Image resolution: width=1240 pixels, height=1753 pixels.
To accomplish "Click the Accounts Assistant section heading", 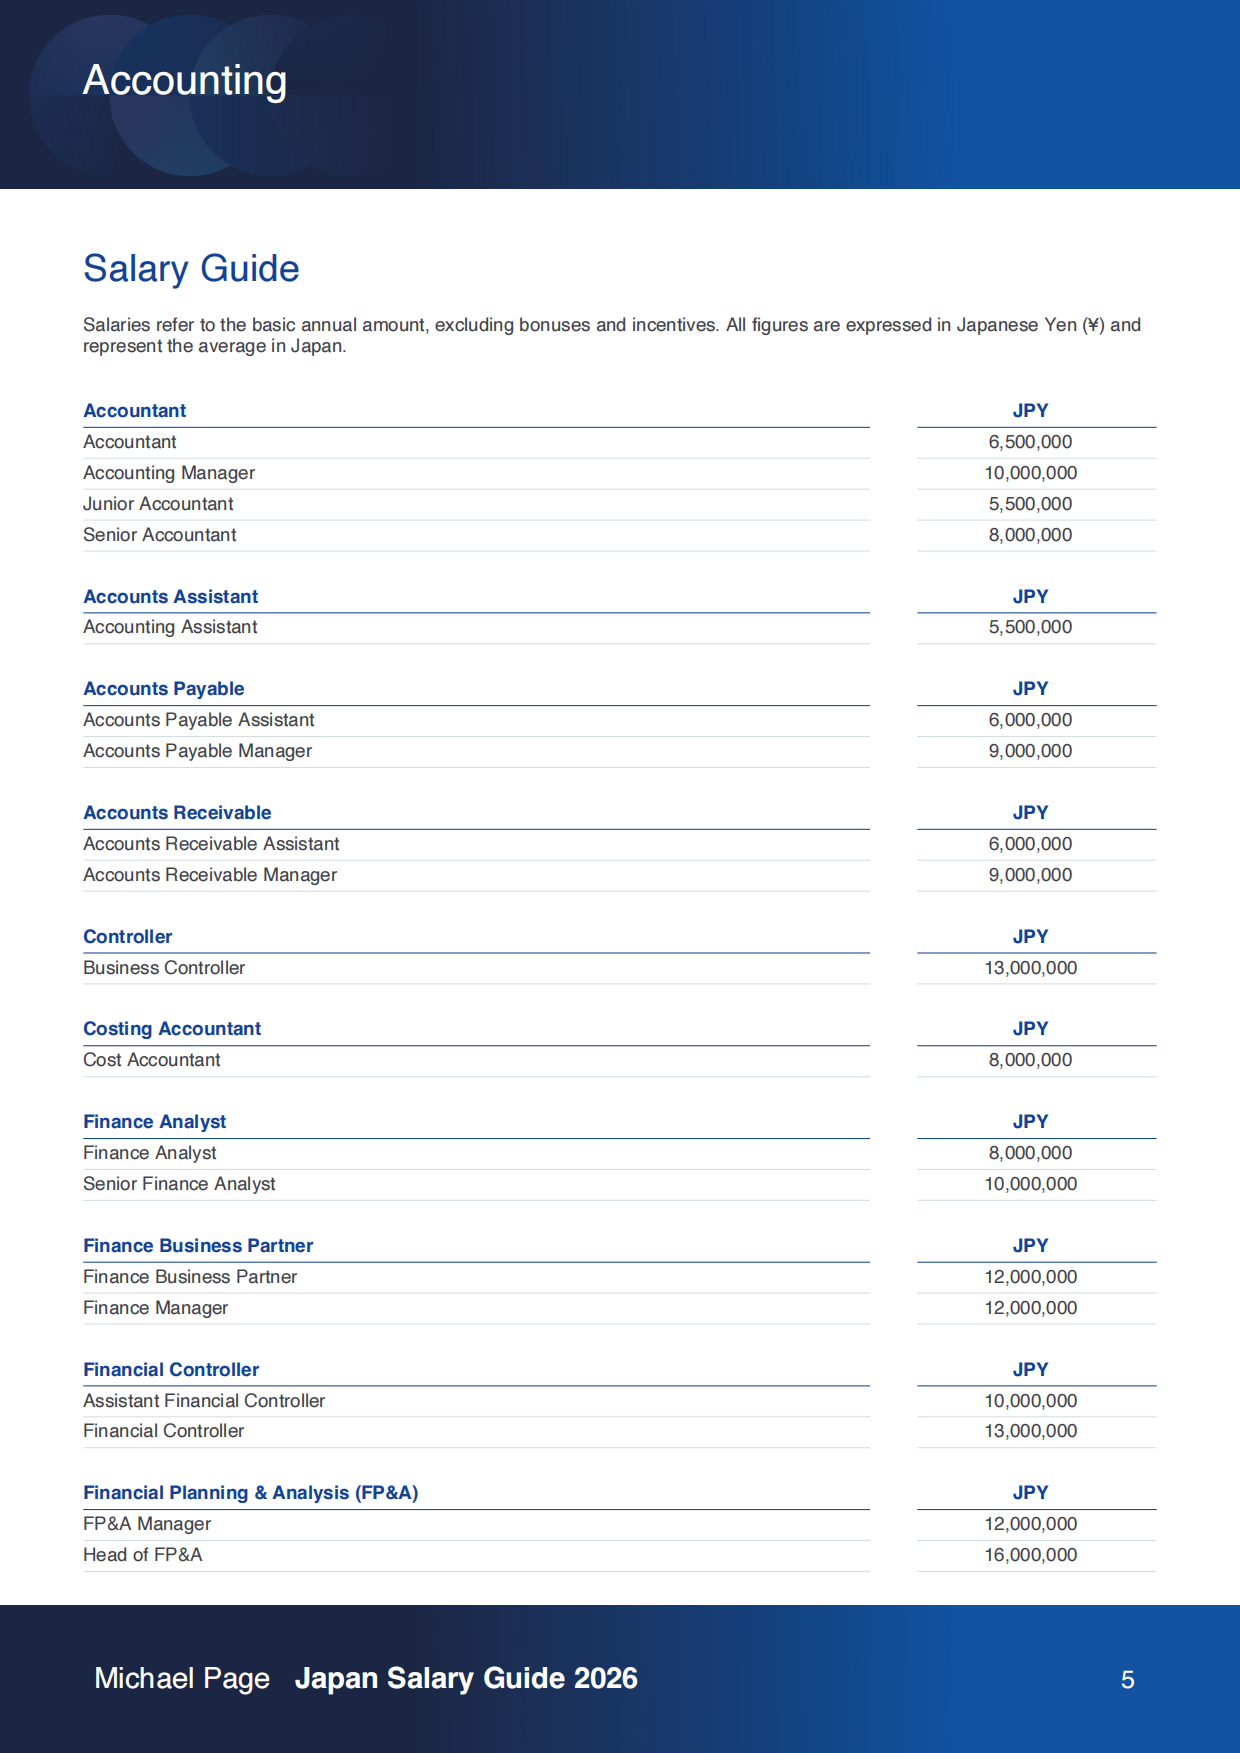I will click(x=171, y=596).
